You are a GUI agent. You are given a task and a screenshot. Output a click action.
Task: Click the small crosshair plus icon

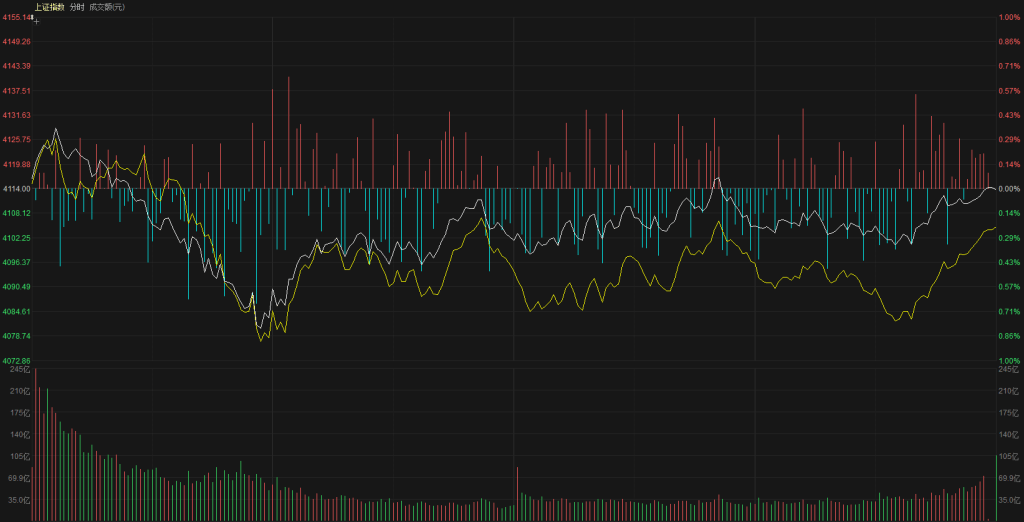pos(36,20)
